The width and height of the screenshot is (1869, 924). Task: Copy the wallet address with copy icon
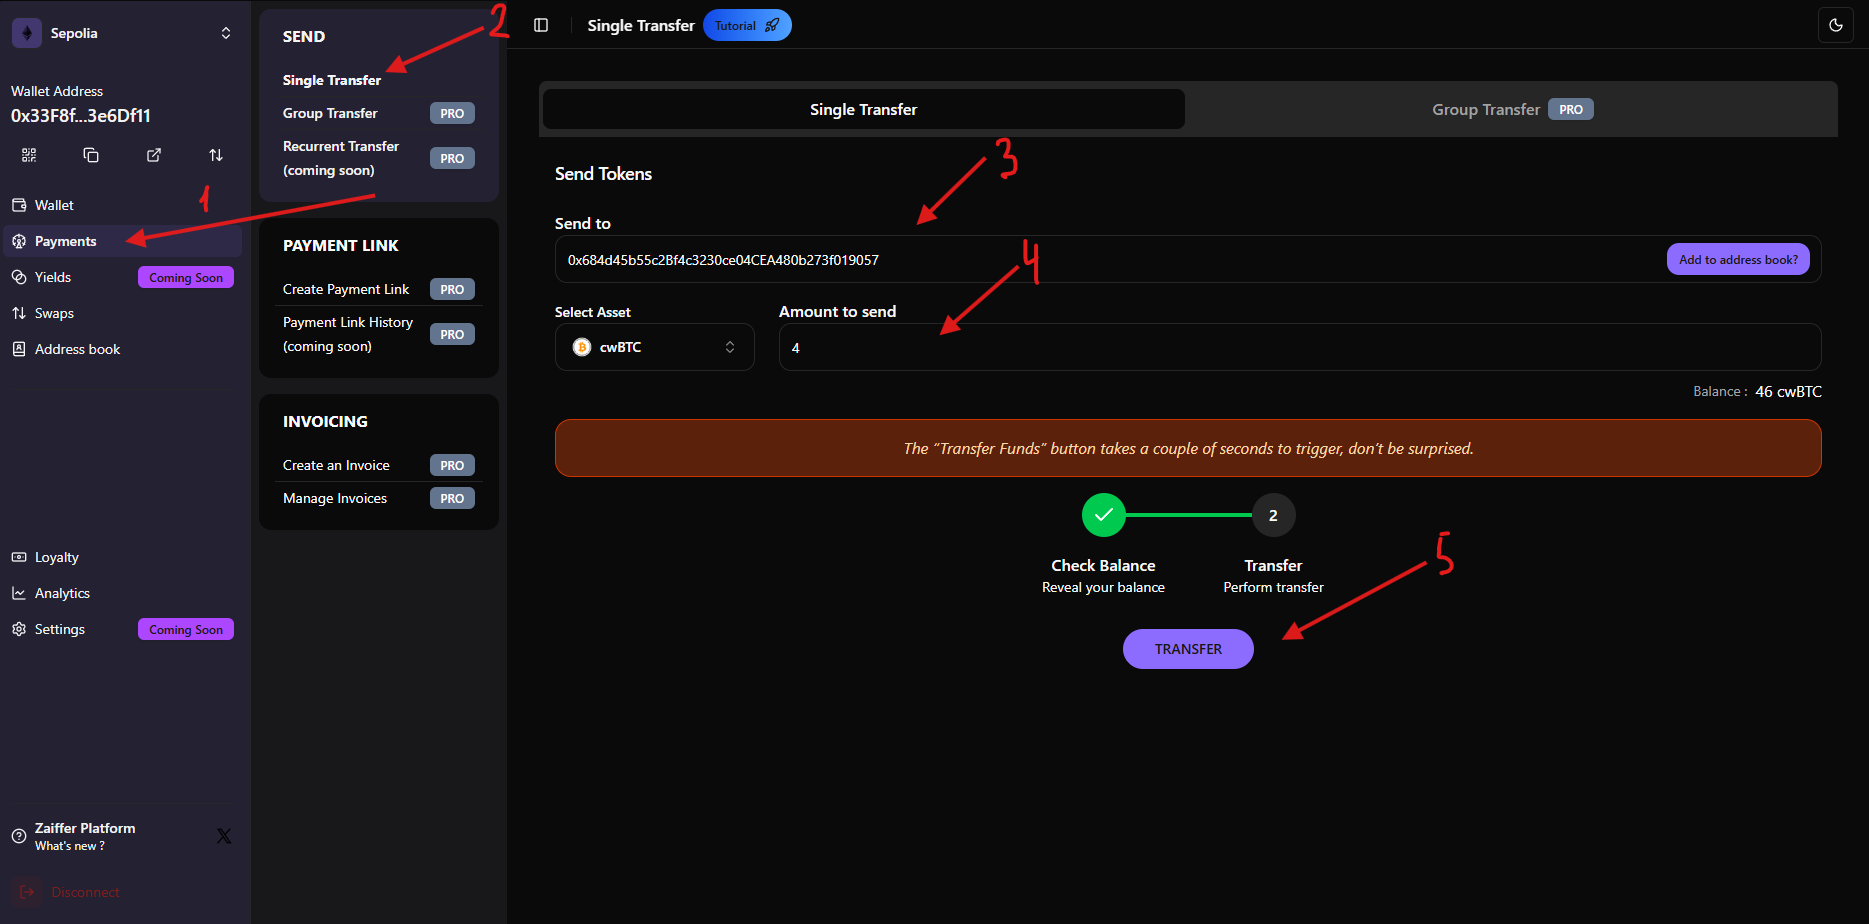pos(91,155)
